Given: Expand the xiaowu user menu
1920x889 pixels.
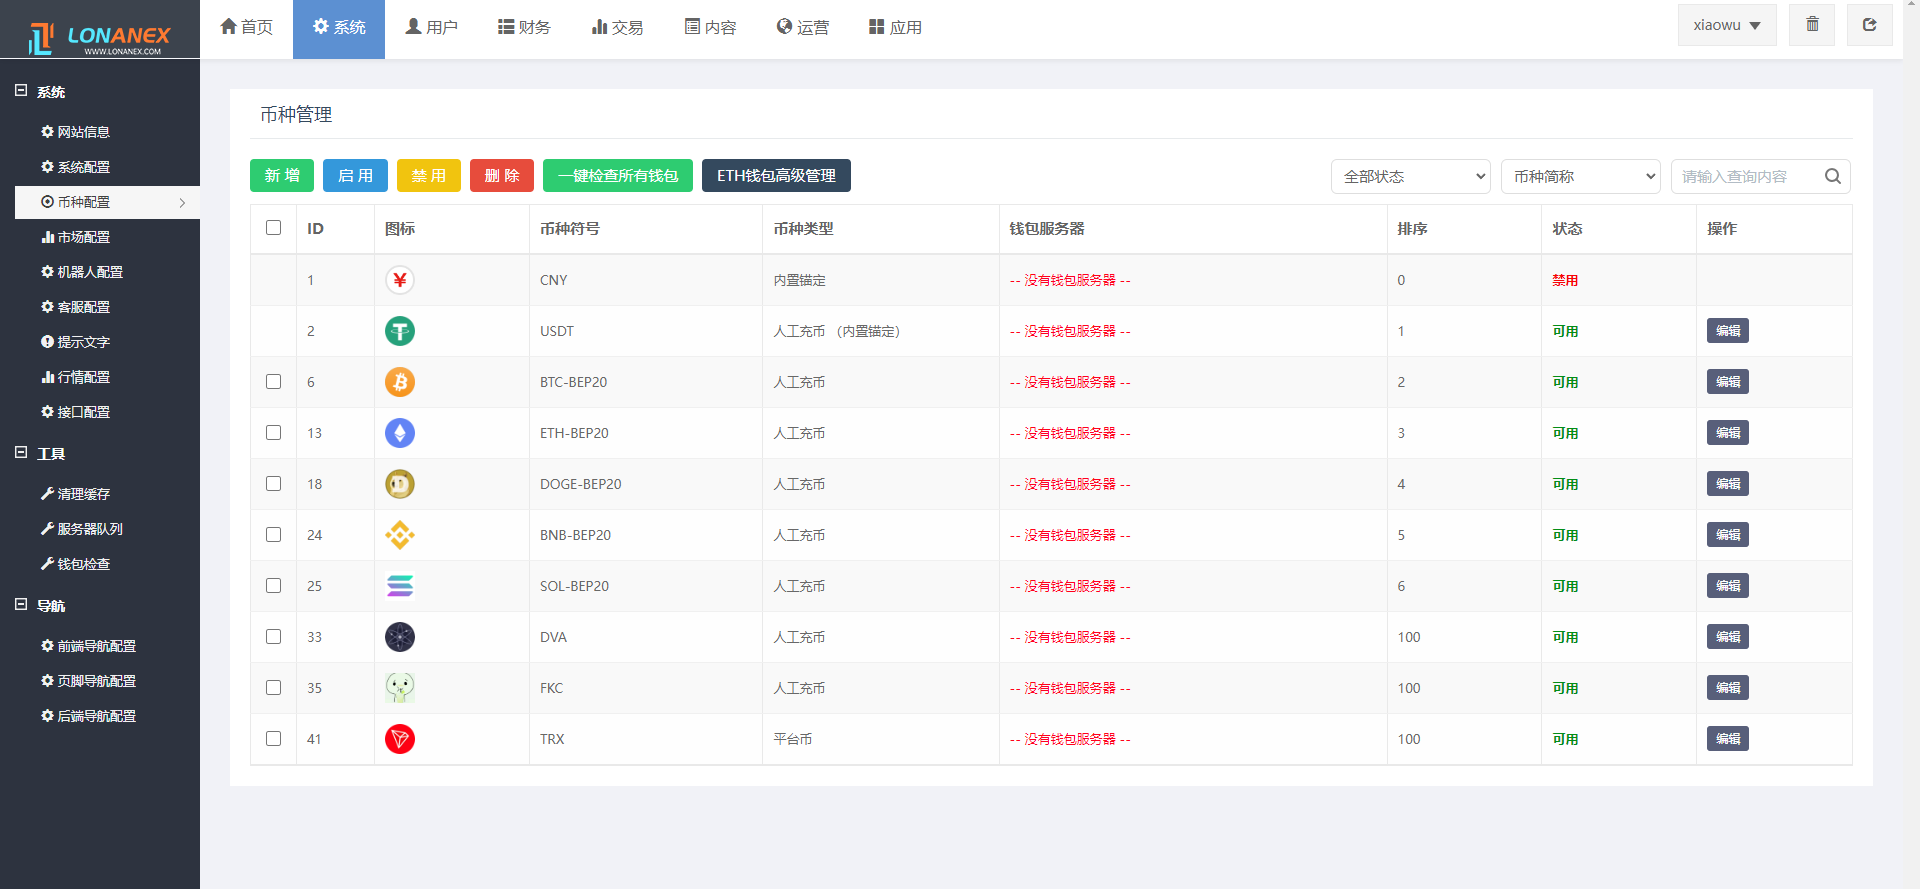Looking at the screenshot, I should [1726, 25].
